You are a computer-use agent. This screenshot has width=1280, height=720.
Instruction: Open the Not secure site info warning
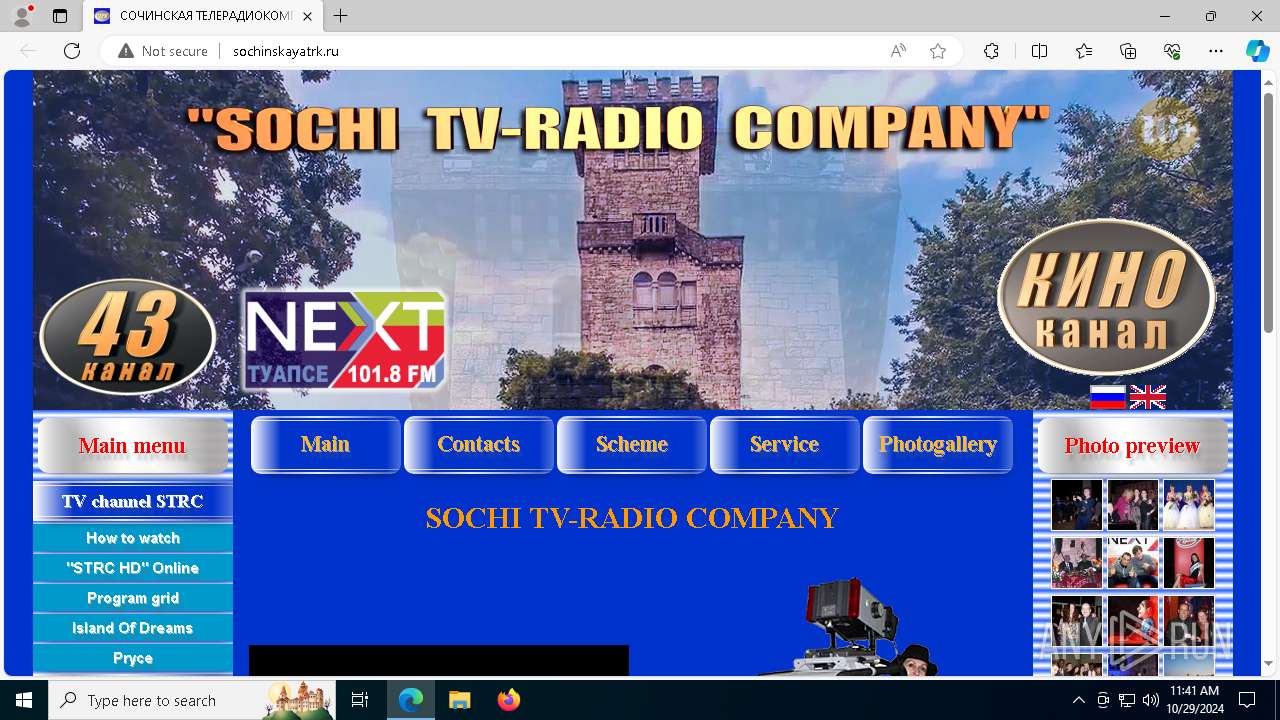[163, 51]
